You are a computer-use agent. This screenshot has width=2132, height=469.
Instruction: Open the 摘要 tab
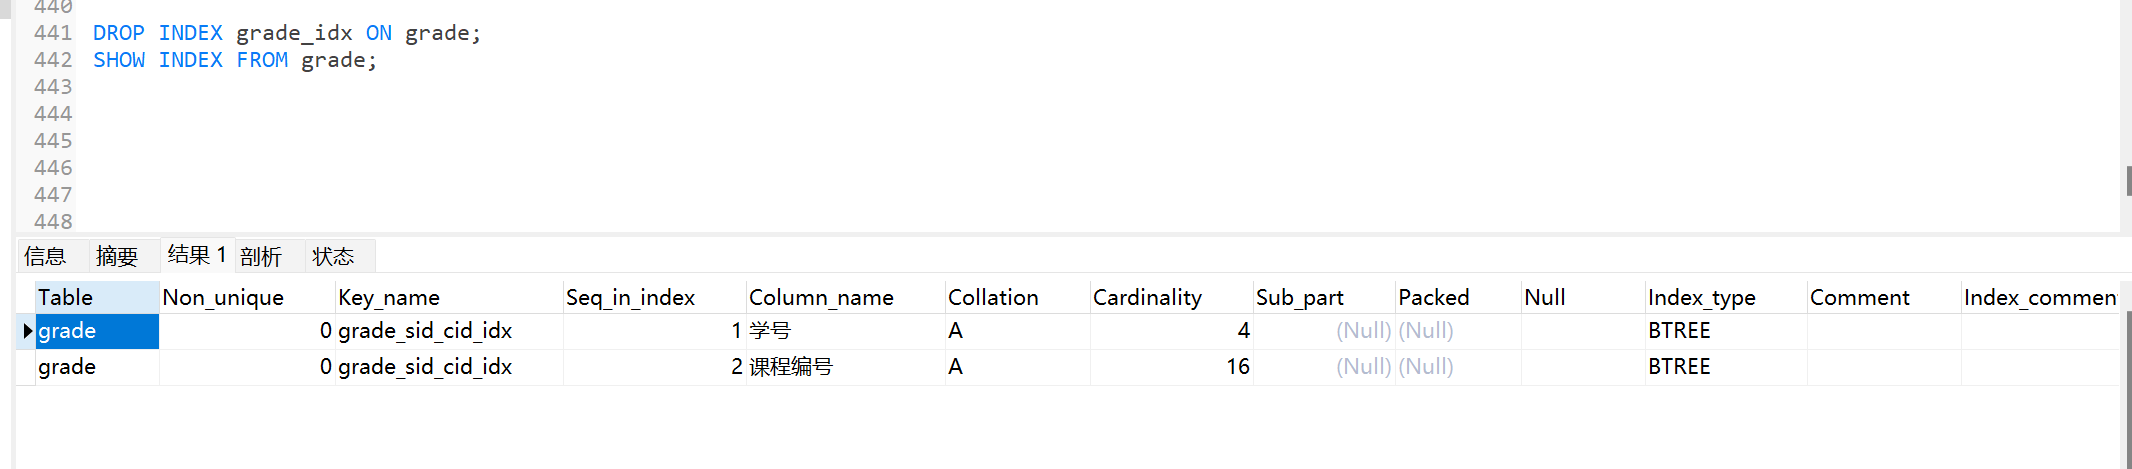(117, 257)
